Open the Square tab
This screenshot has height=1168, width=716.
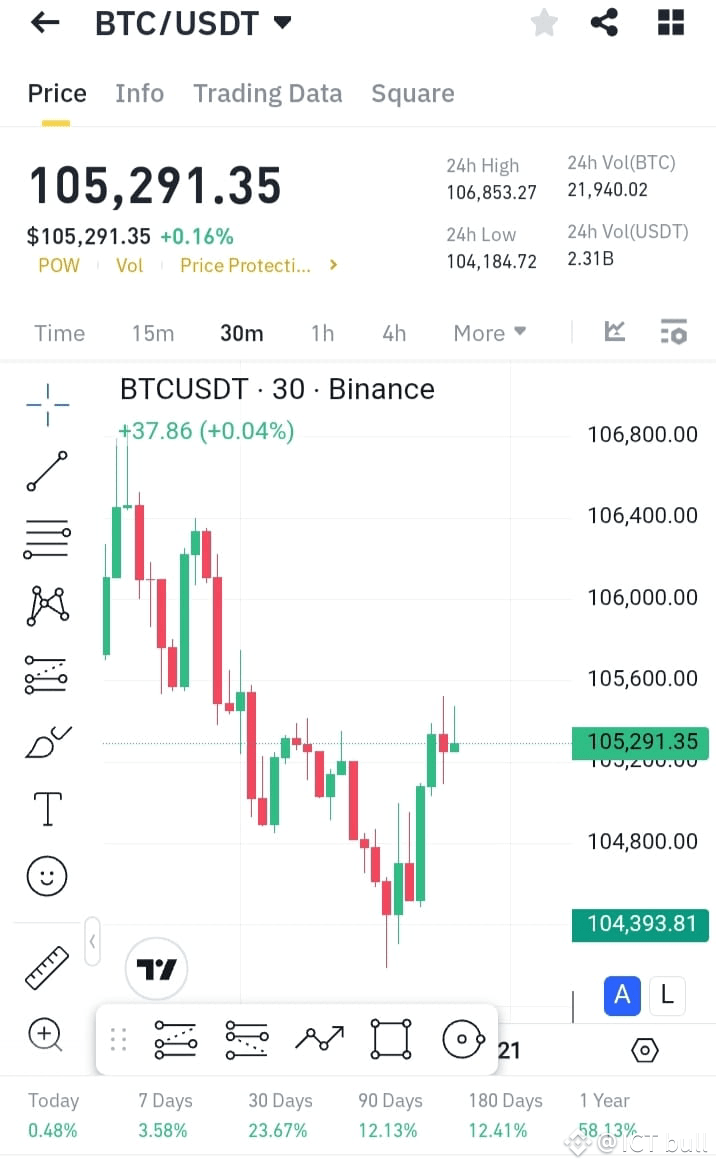413,93
